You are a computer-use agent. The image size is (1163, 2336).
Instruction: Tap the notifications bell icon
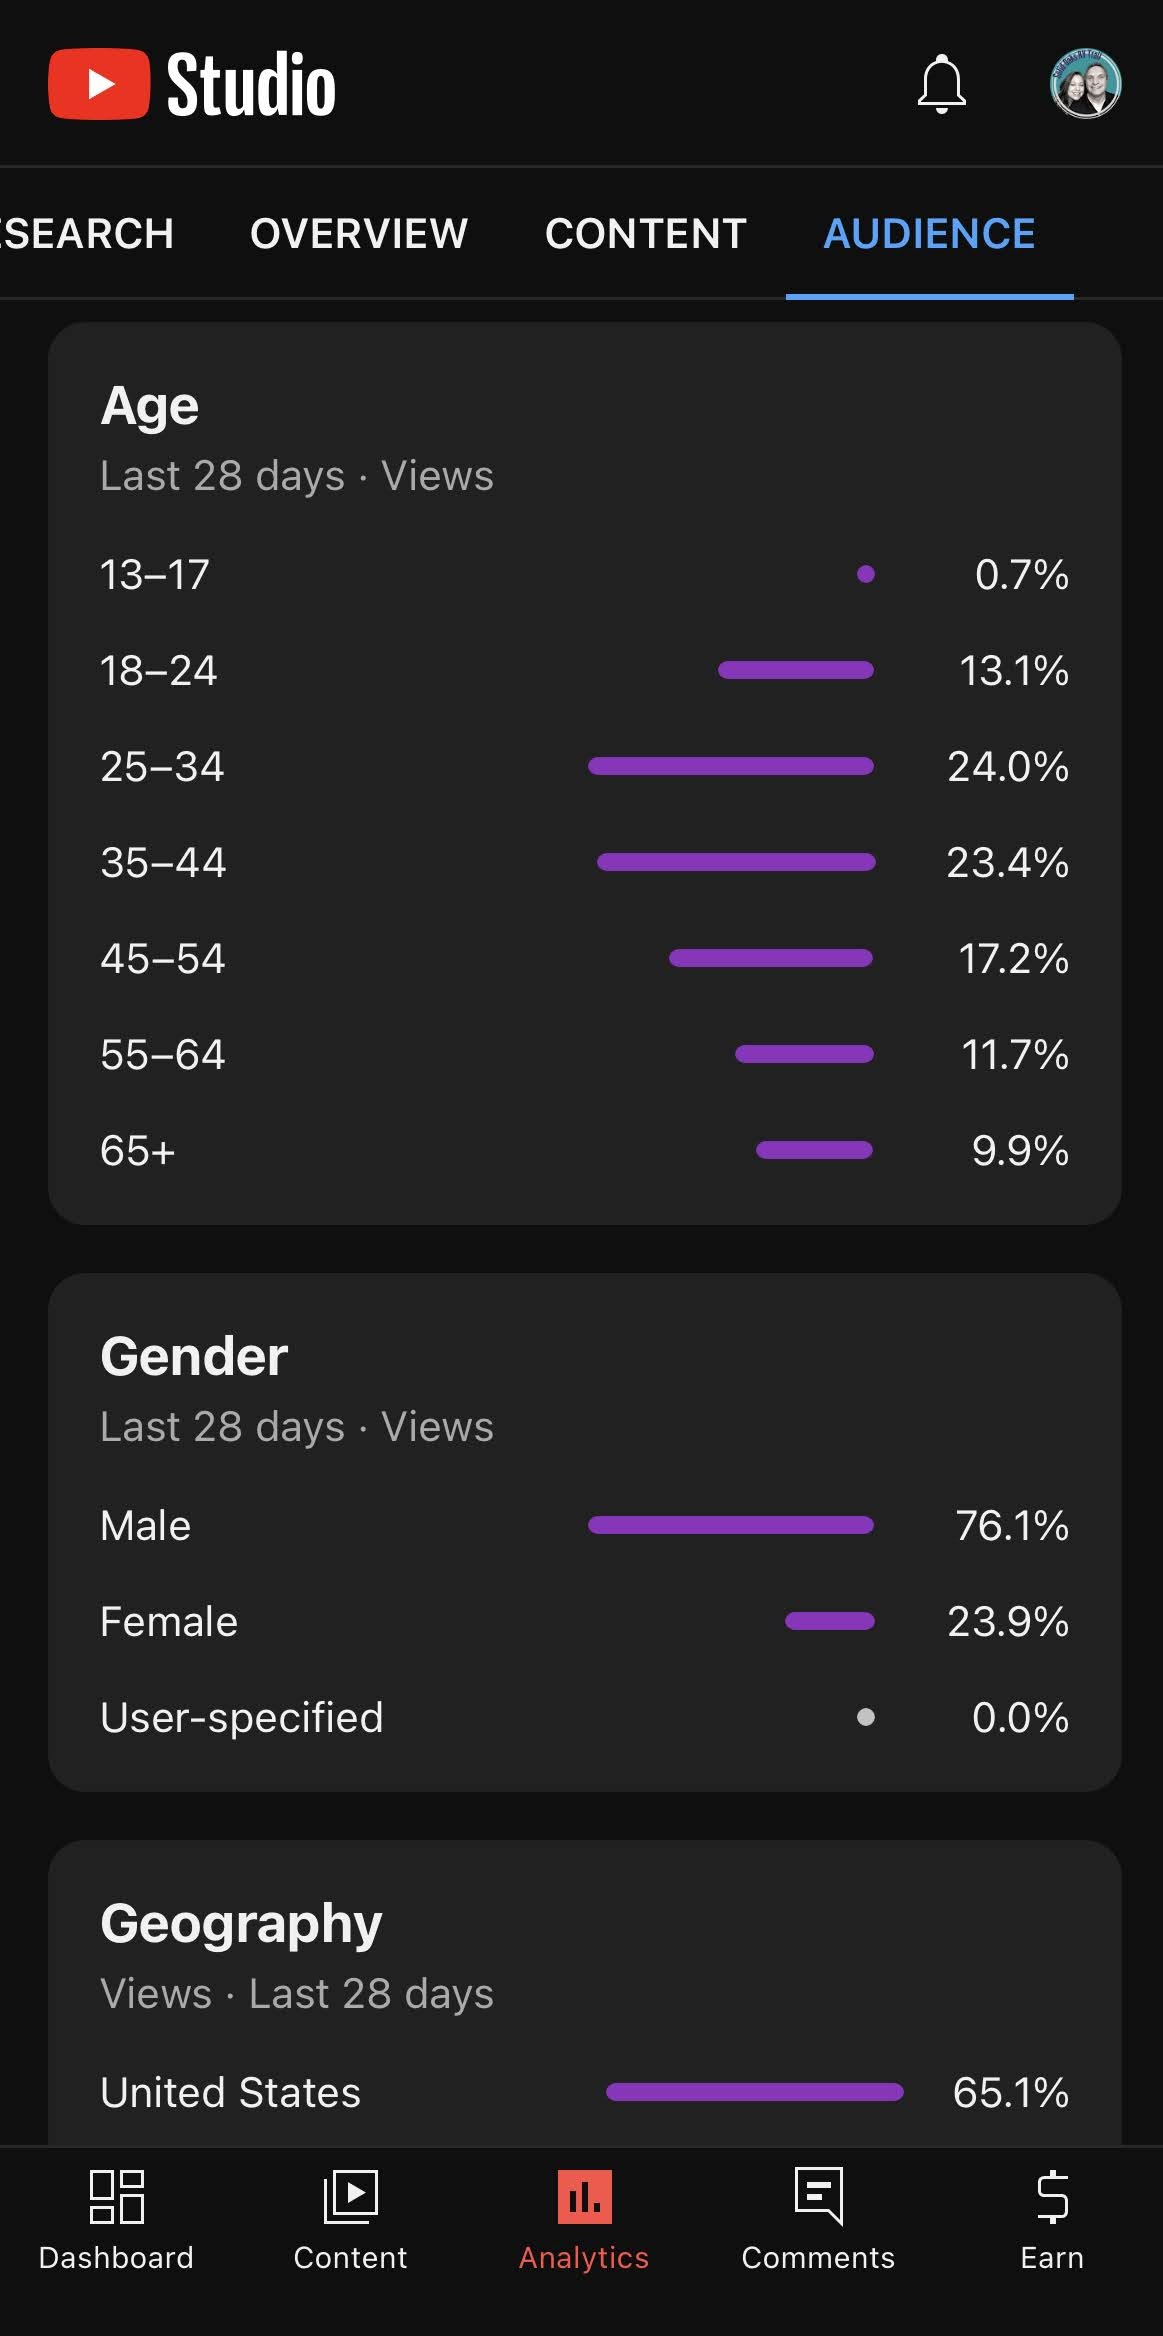pyautogui.click(x=941, y=85)
